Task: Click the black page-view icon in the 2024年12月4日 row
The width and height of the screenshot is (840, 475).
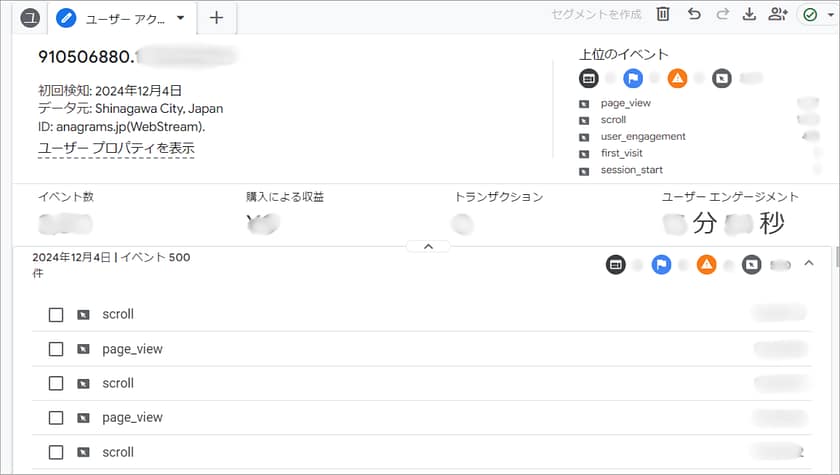Action: [616, 264]
